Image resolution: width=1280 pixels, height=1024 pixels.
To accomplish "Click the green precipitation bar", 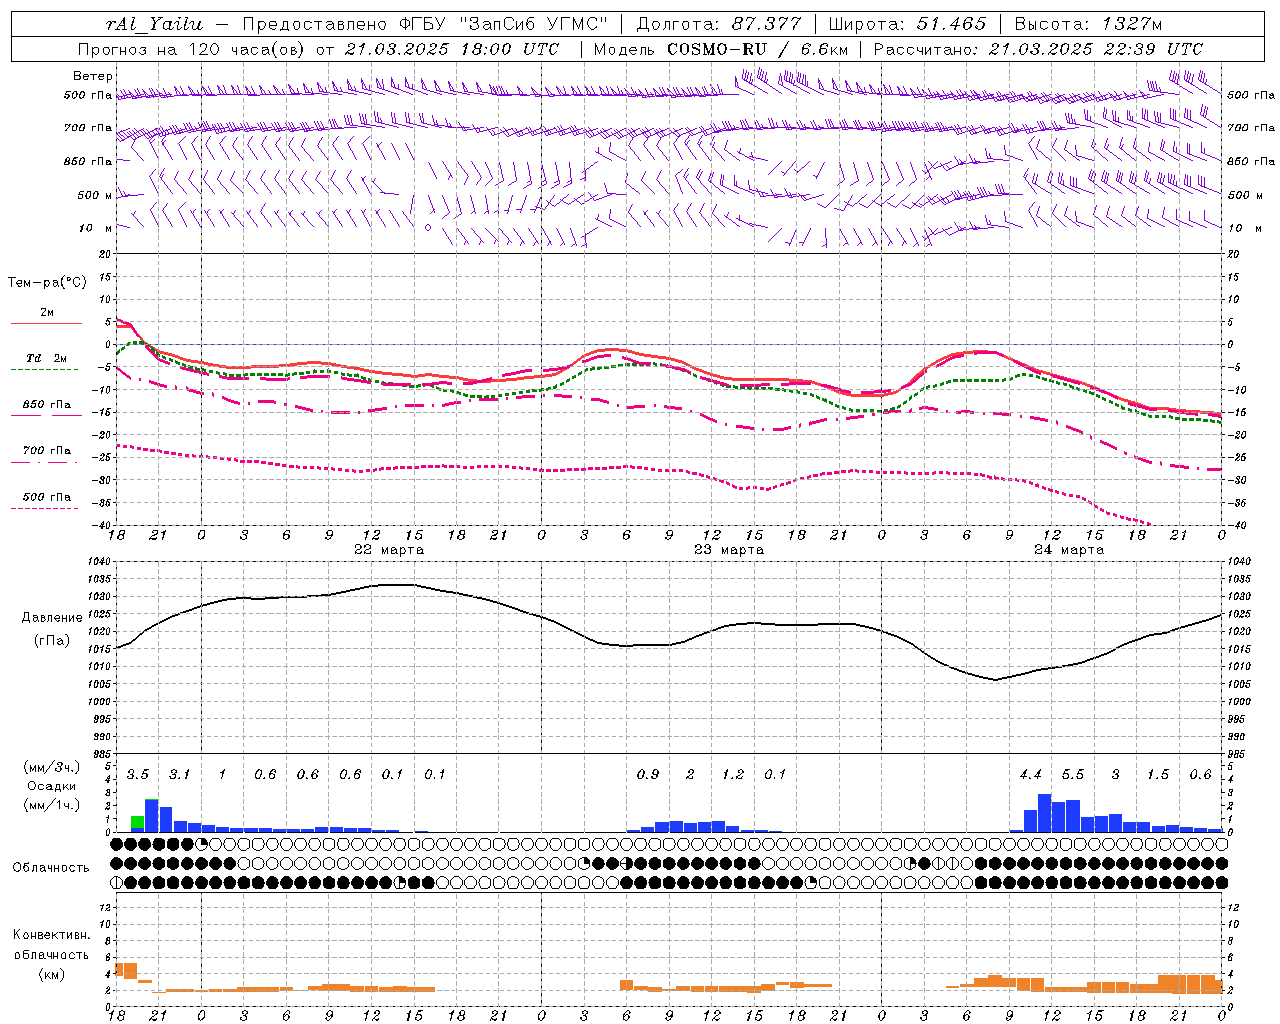I will coord(137,823).
